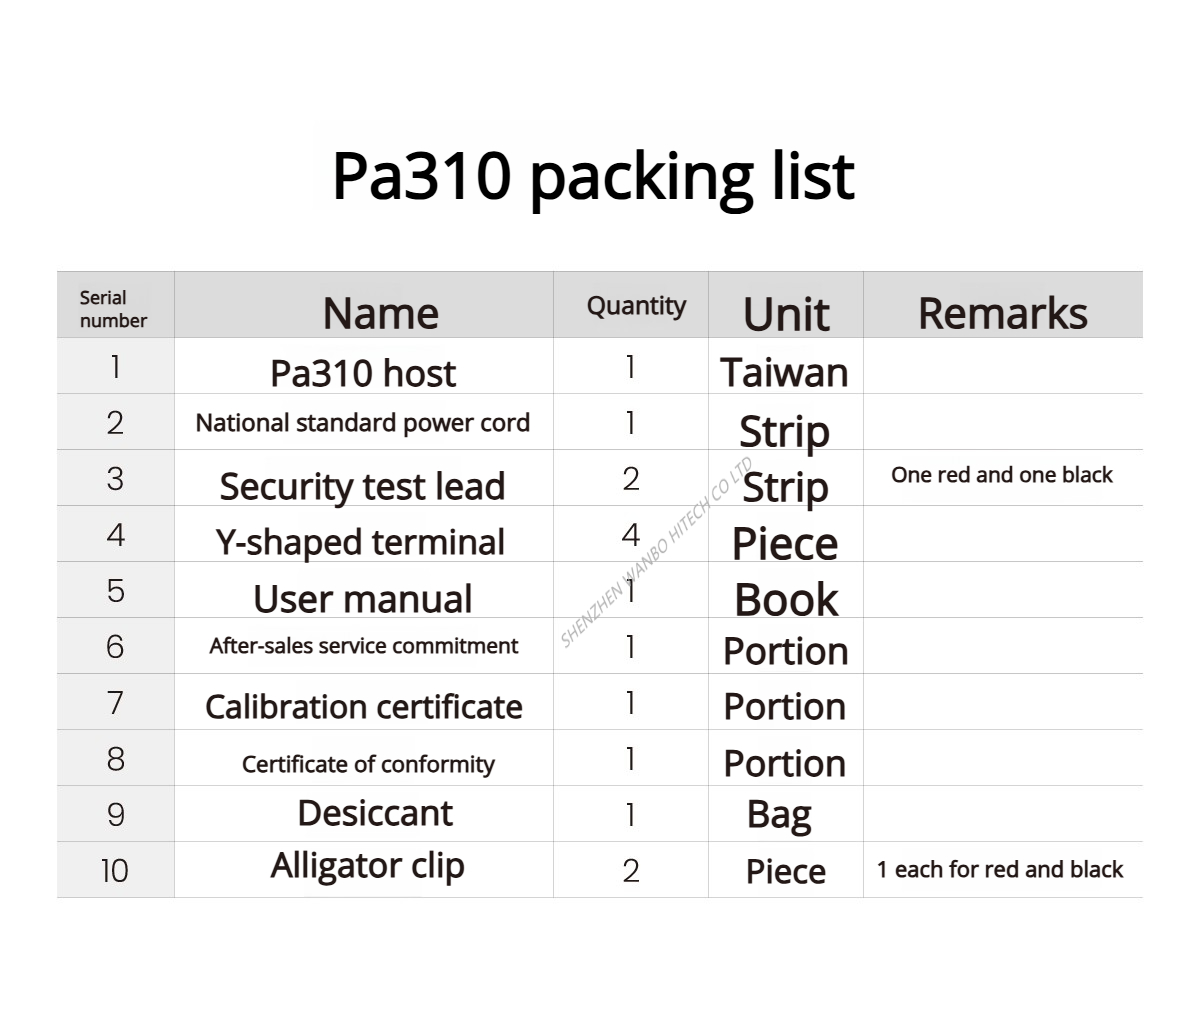Select the "Quantity" column header

(x=636, y=306)
